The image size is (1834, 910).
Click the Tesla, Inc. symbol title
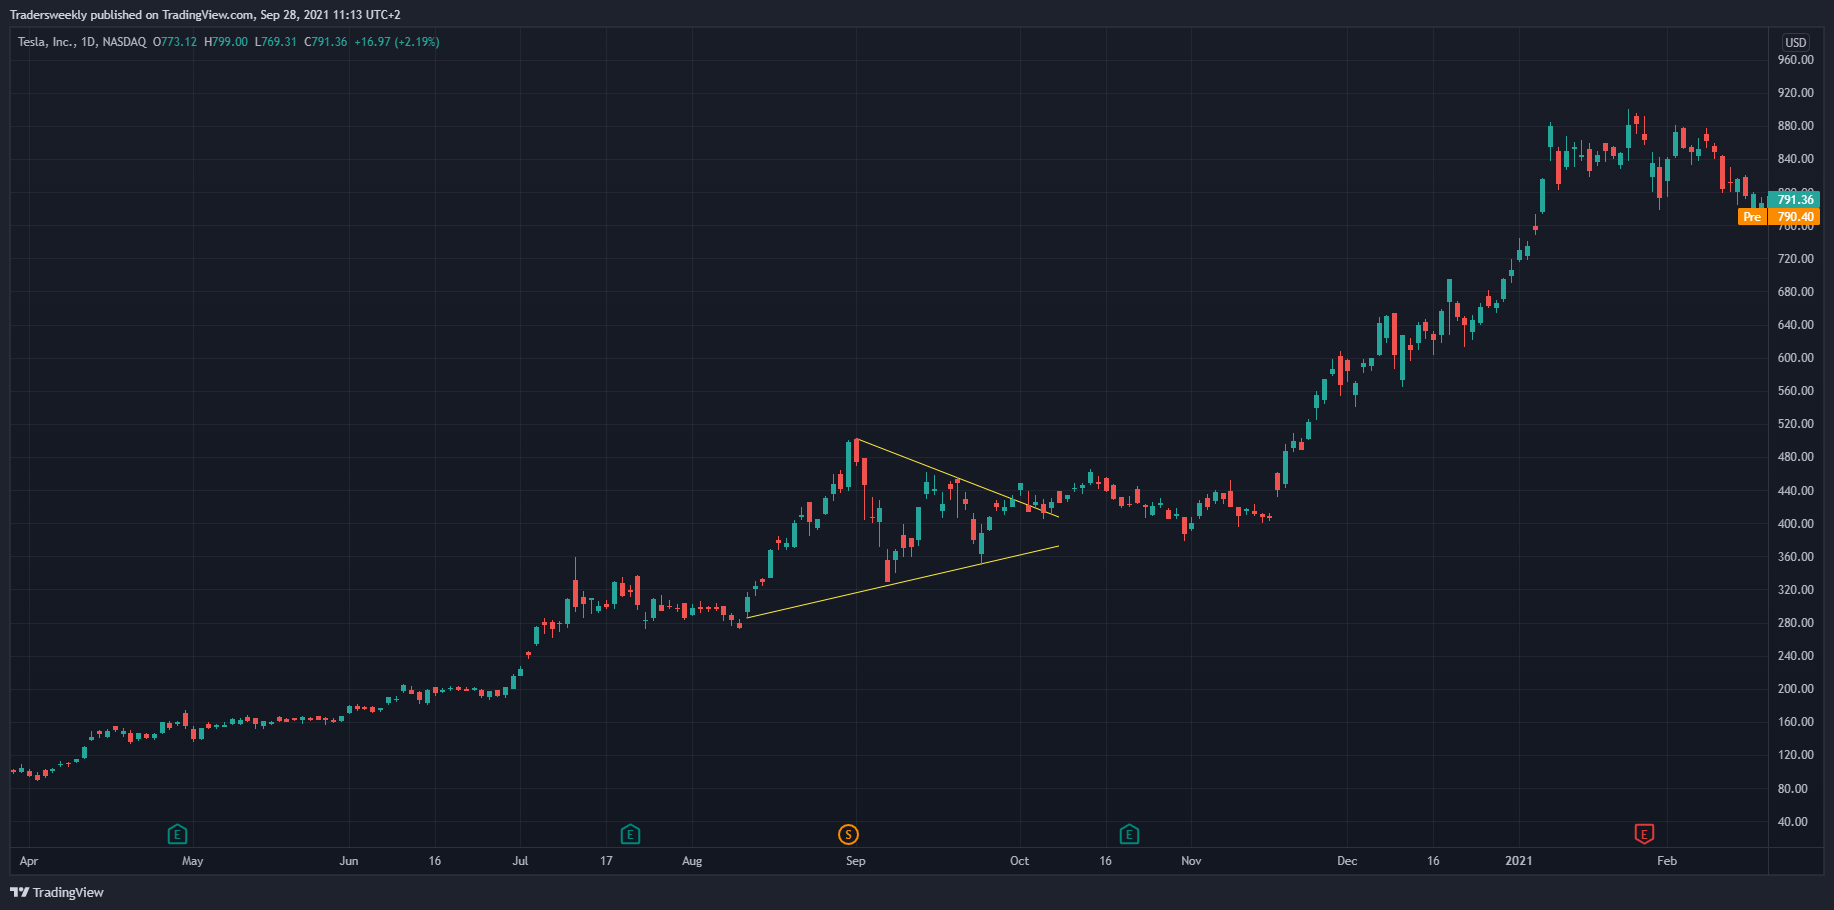click(x=46, y=42)
